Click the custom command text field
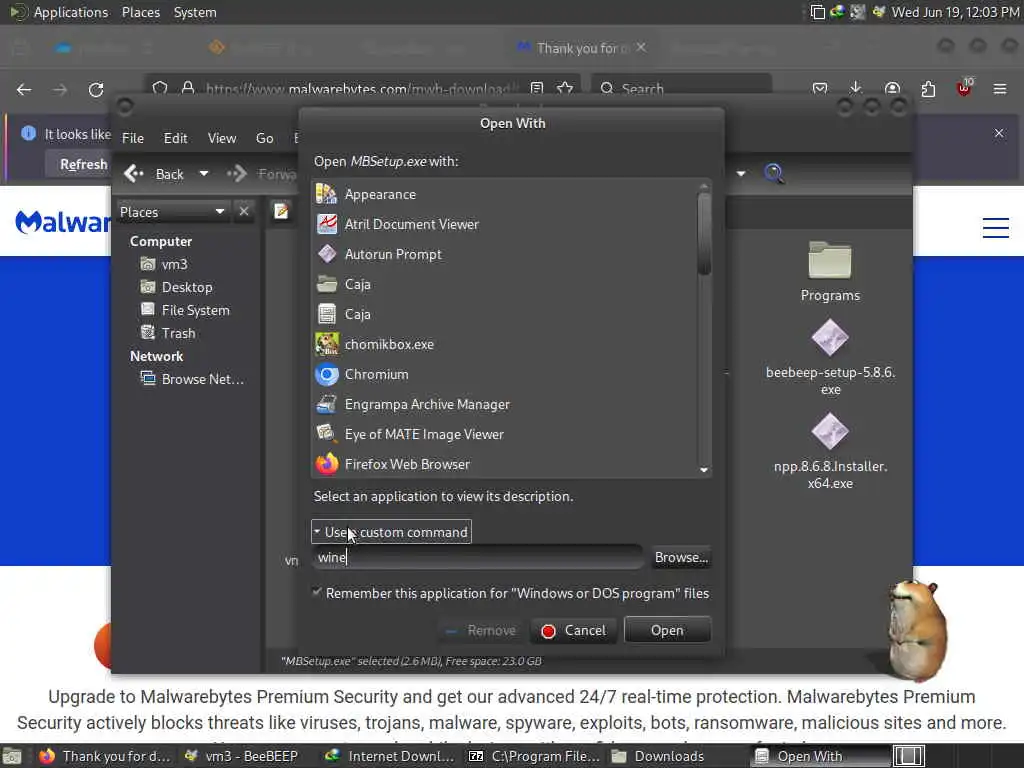 (x=477, y=557)
